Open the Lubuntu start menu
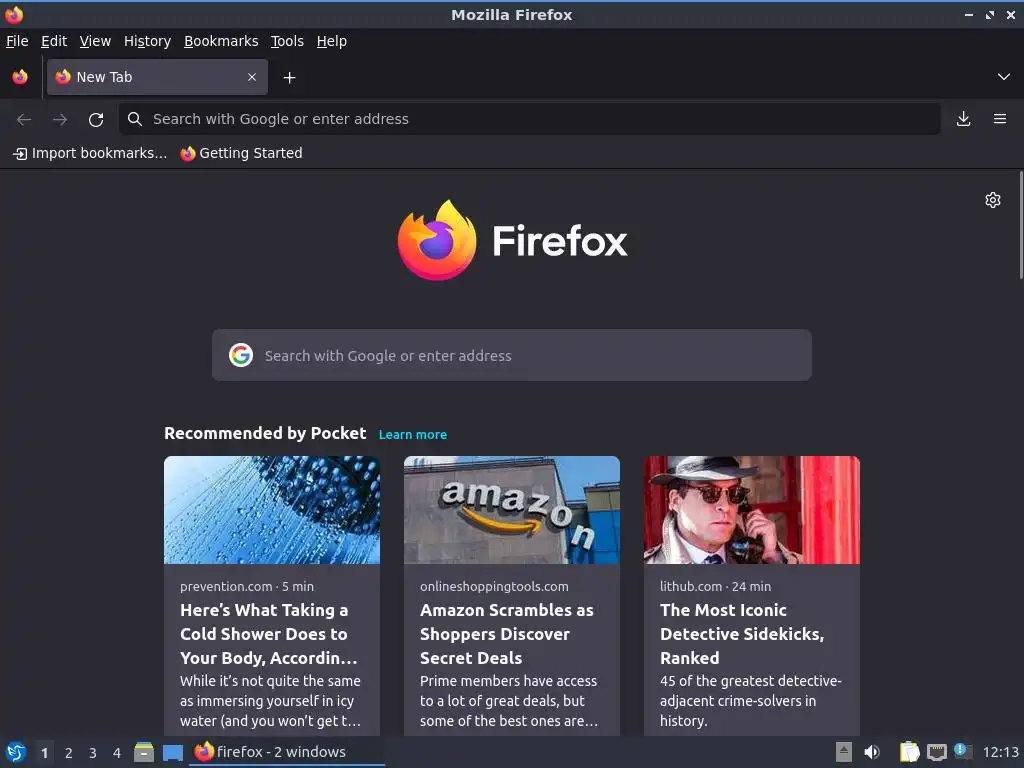 tap(16, 752)
